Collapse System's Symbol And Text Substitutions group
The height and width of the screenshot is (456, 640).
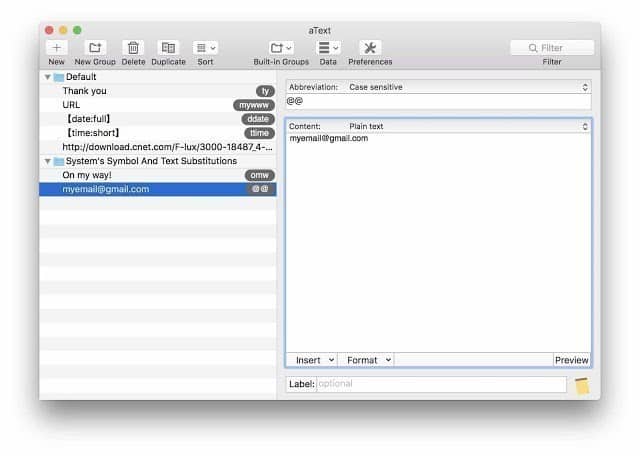(48, 161)
